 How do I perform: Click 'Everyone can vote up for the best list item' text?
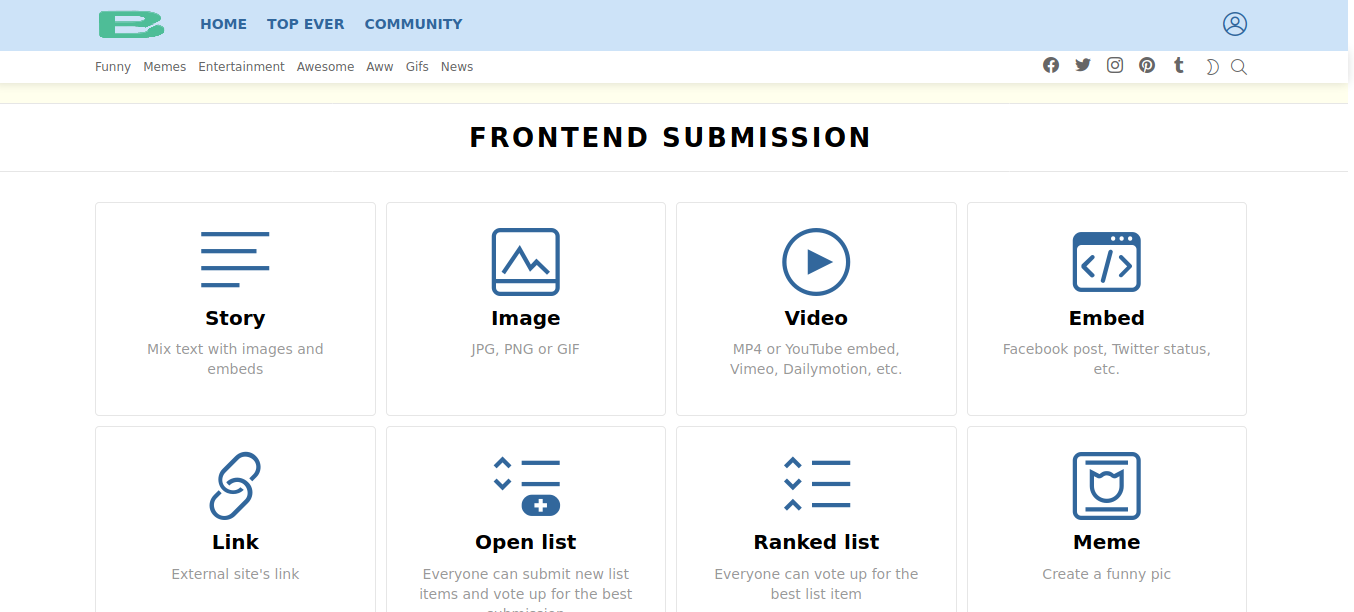[816, 584]
